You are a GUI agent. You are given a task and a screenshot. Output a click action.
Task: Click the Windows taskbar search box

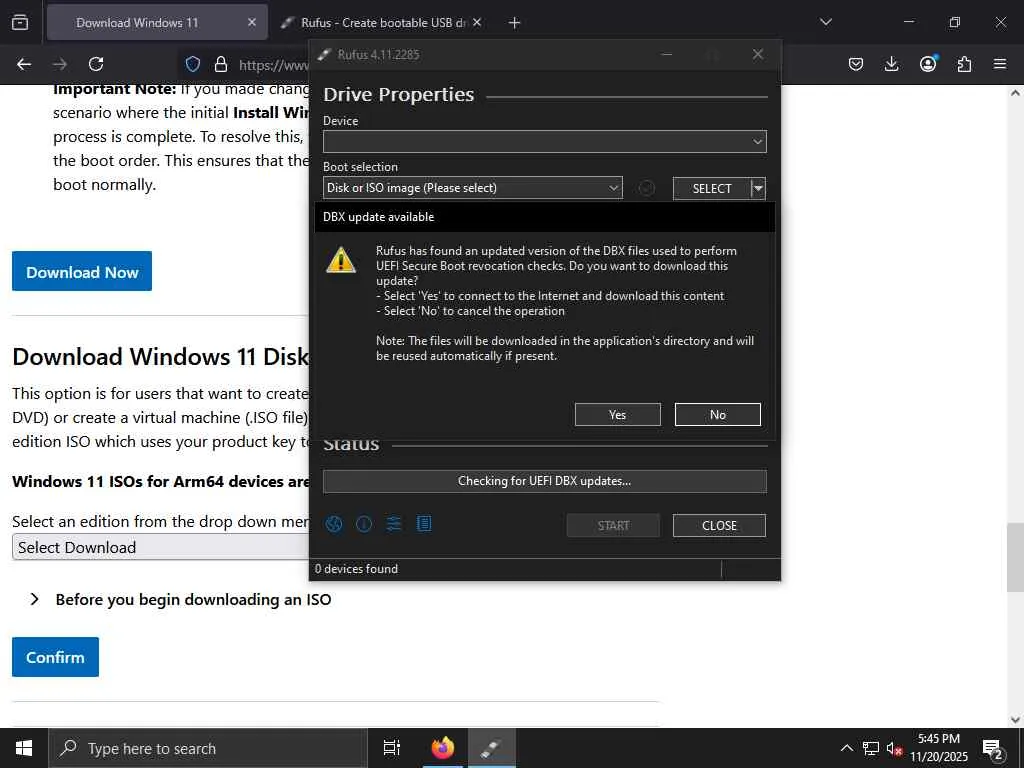click(208, 748)
